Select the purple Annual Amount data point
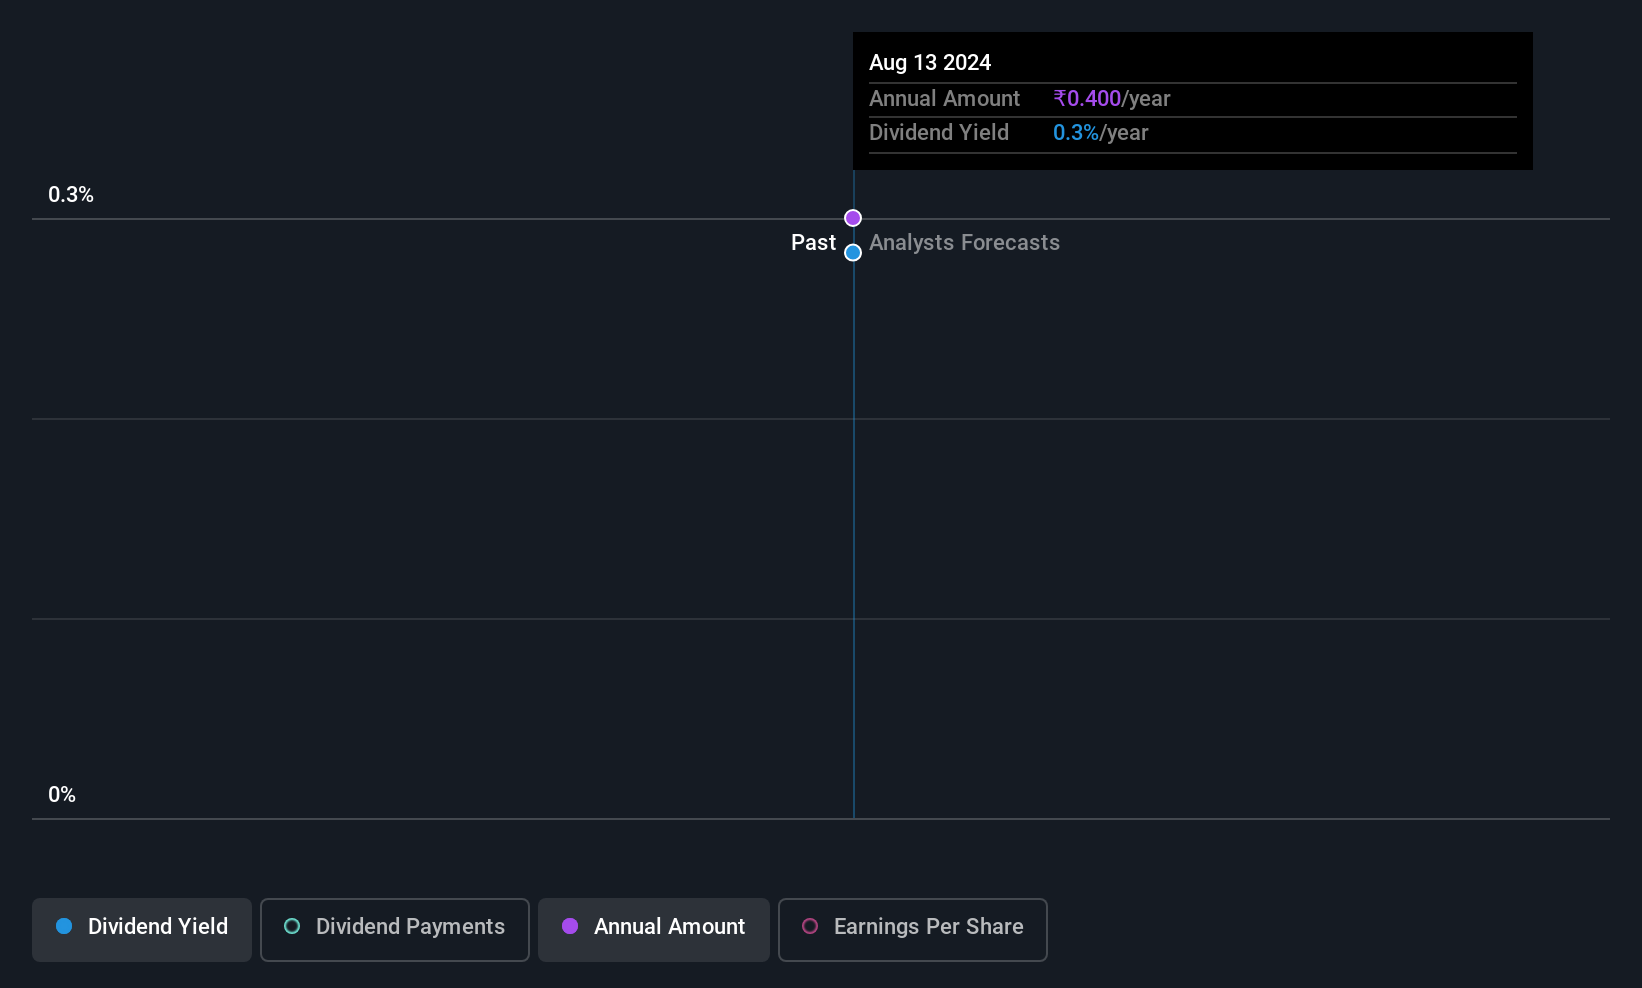1642x988 pixels. click(x=853, y=218)
